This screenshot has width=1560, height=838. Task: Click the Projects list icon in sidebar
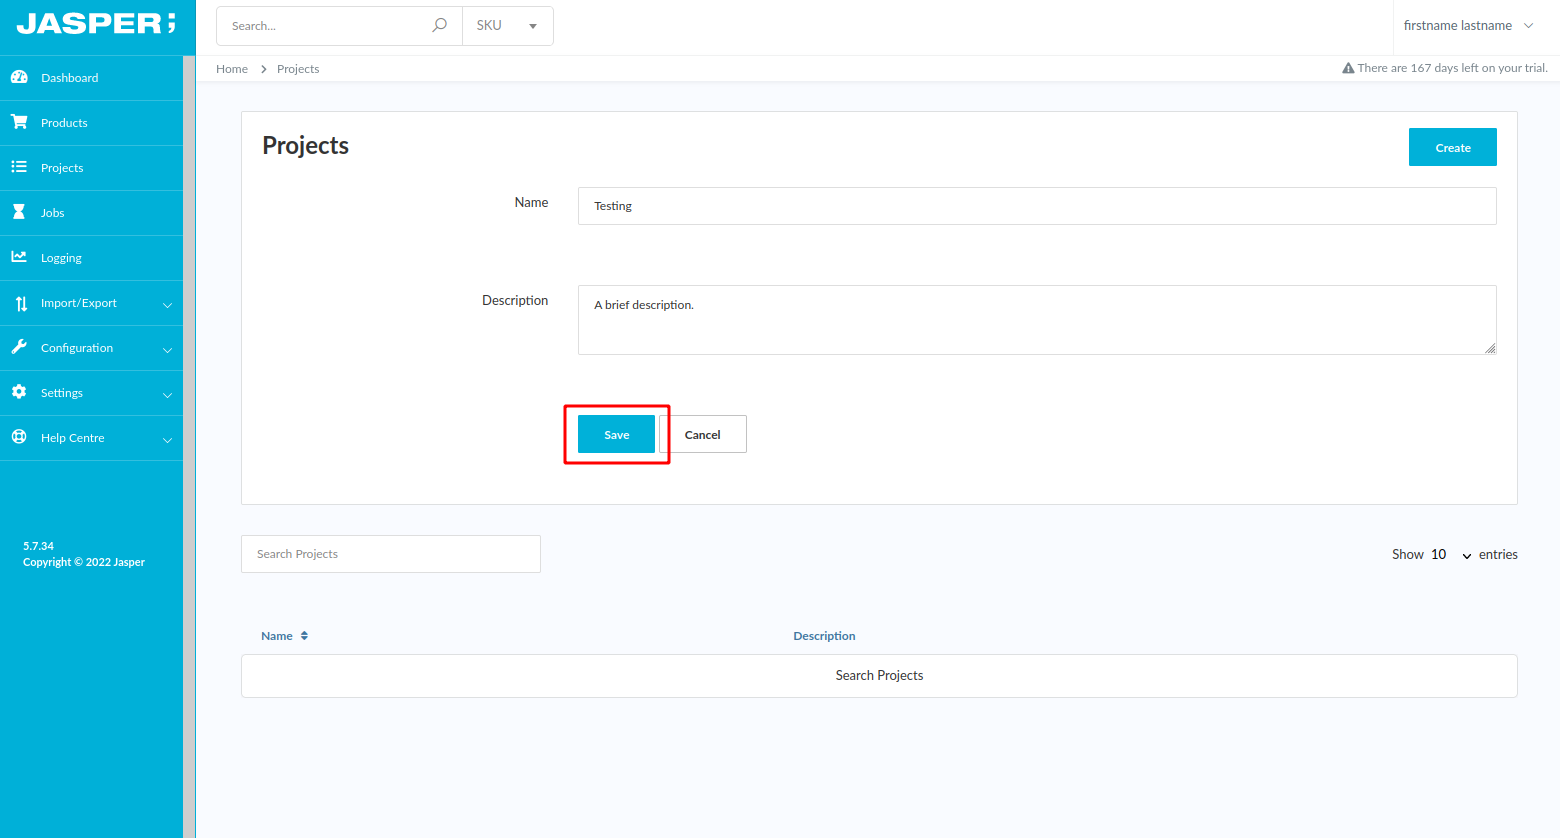pos(19,167)
